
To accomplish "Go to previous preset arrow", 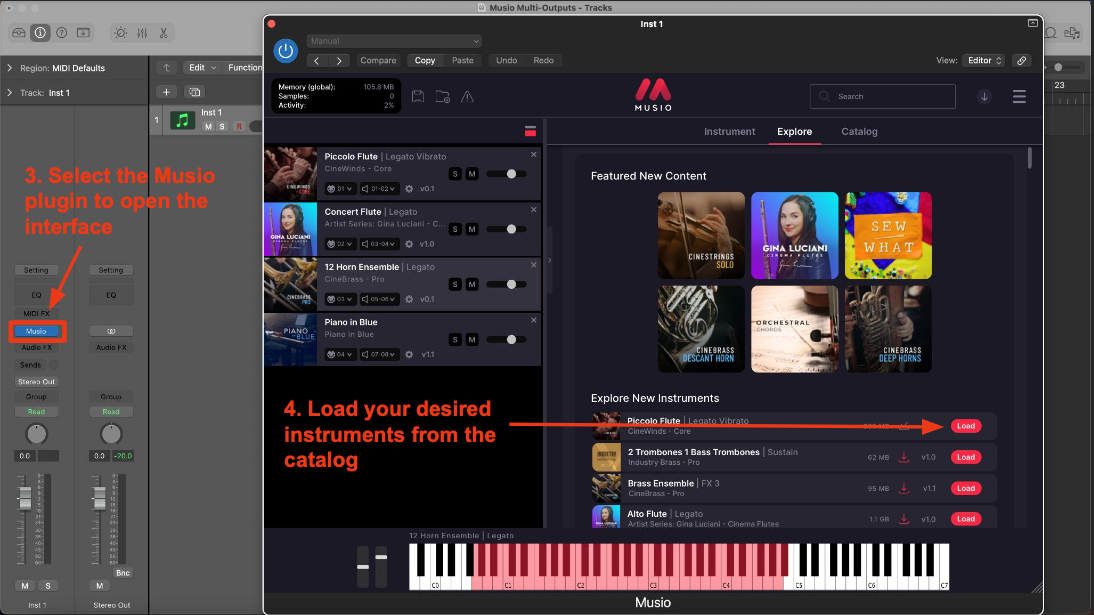I will coord(317,61).
